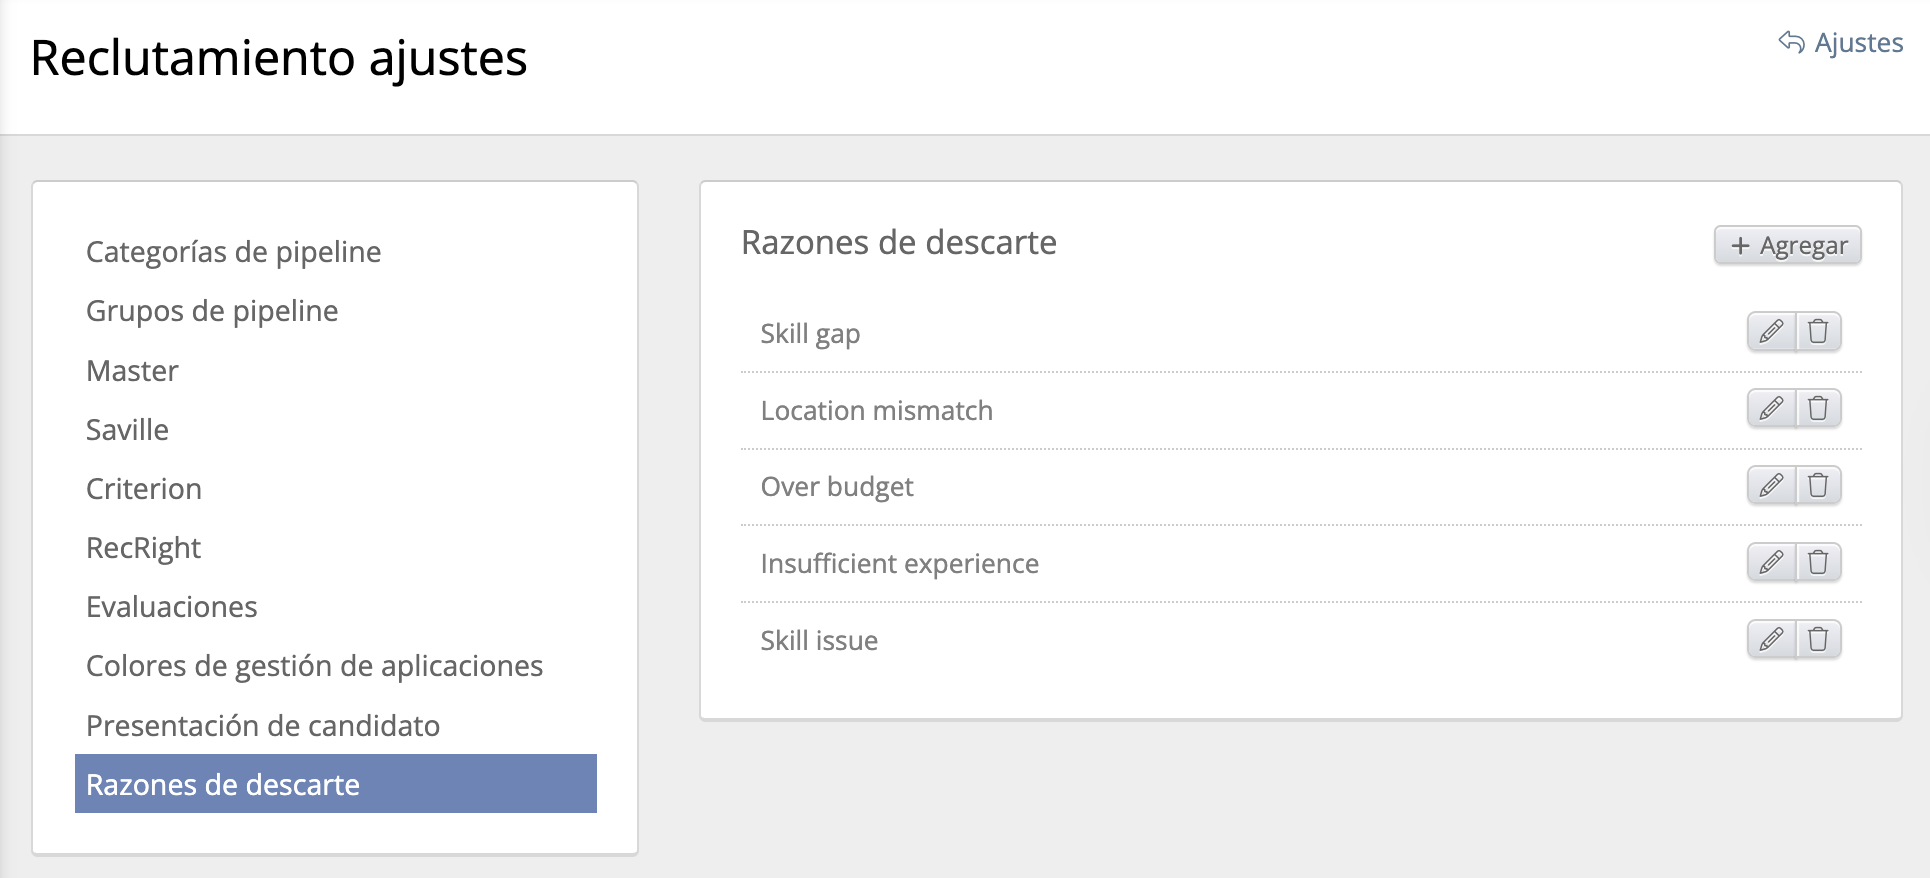Switch to RecRight settings
This screenshot has height=878, width=1930.
coord(143,548)
